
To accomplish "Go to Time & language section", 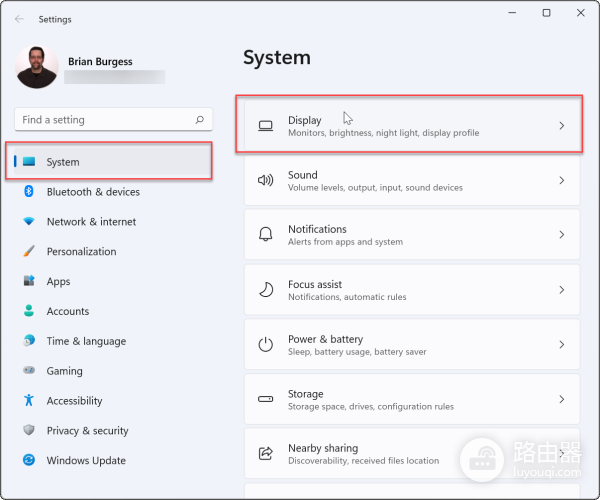I will point(86,342).
